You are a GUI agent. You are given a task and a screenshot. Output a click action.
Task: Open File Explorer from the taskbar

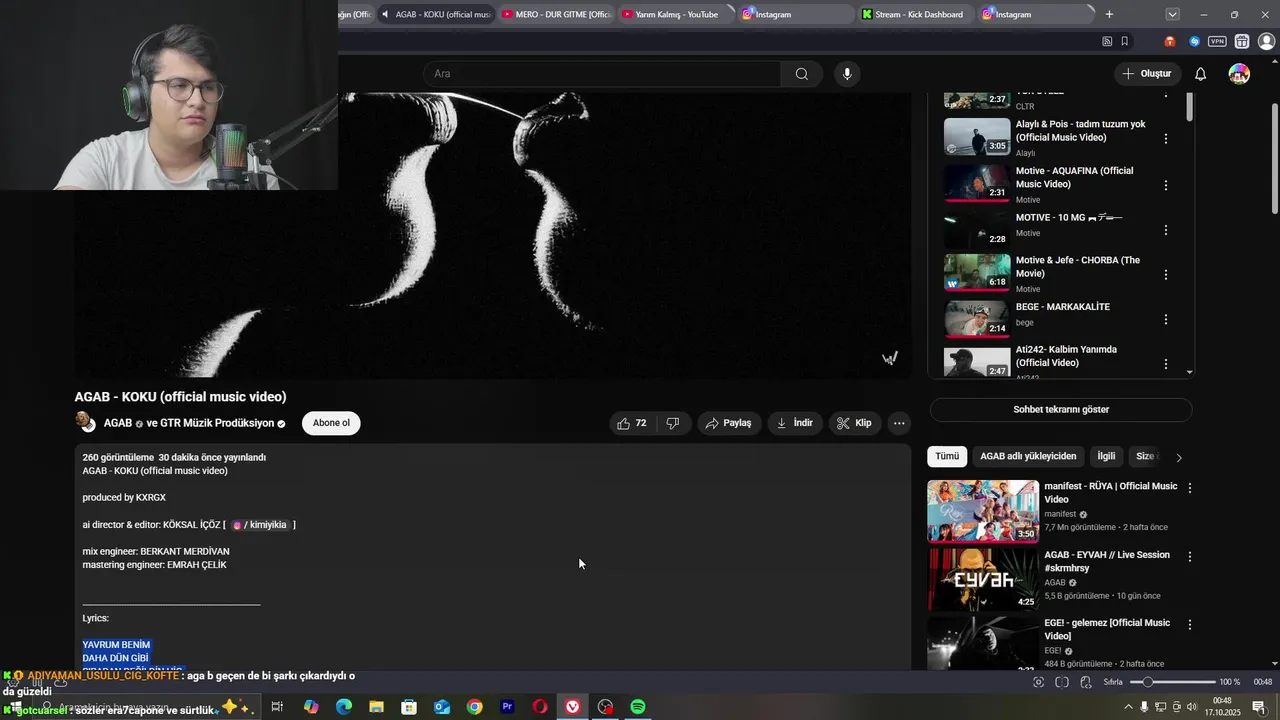point(376,707)
